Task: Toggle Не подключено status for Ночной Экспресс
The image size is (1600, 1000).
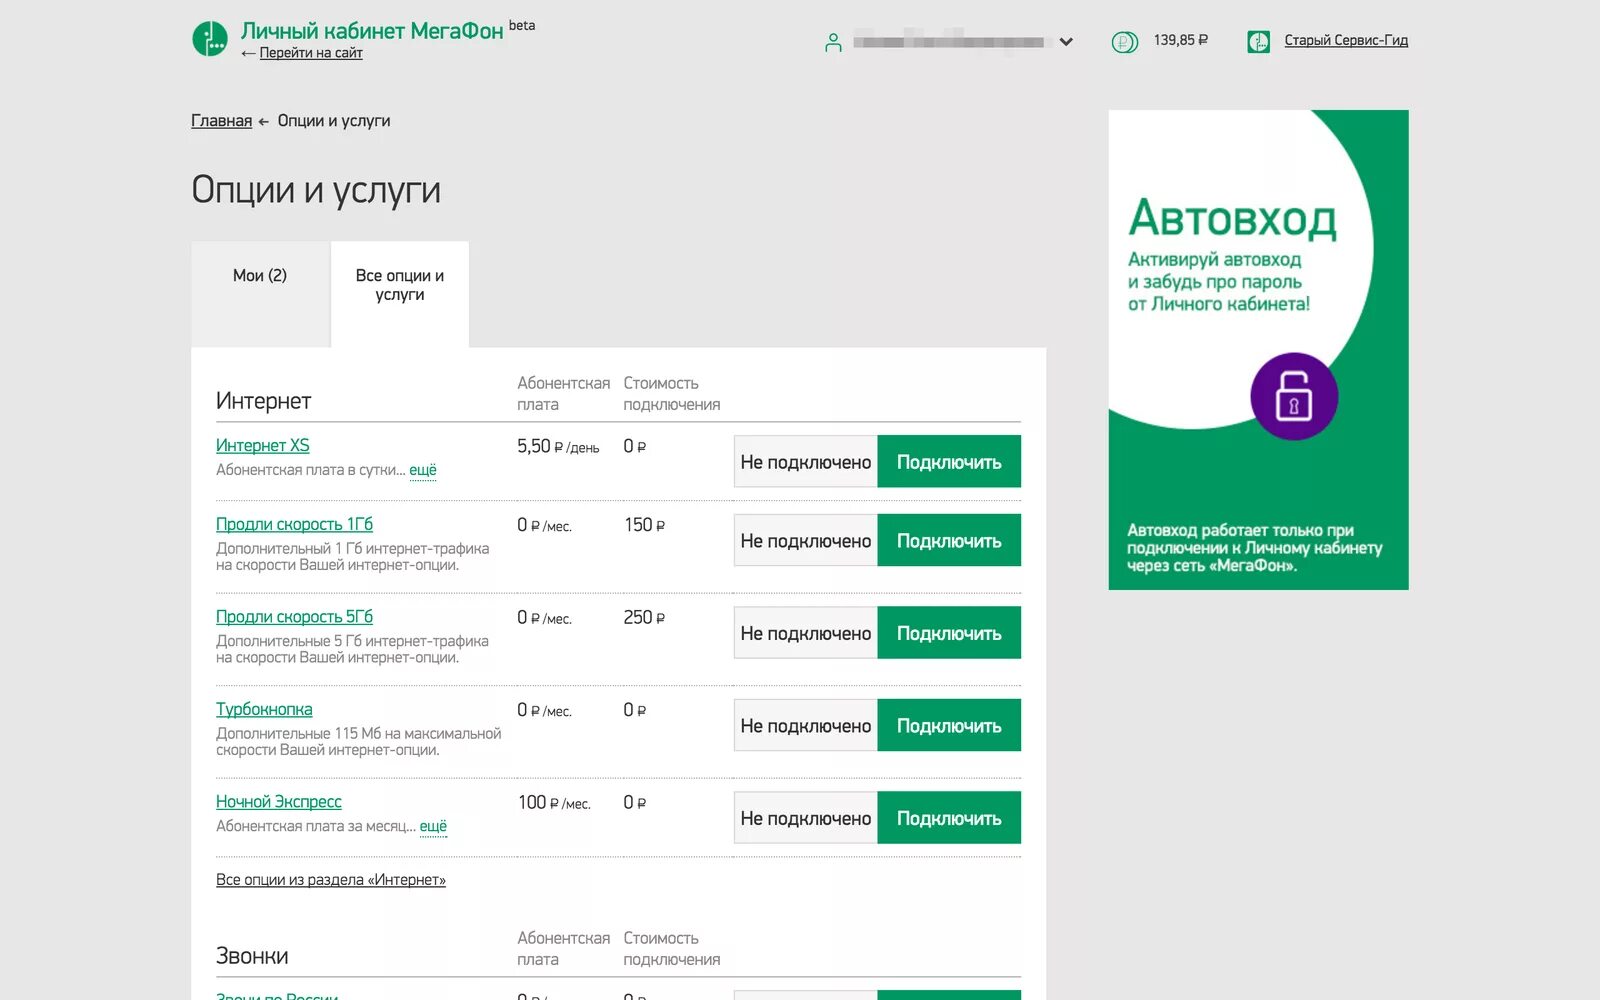Action: (806, 818)
